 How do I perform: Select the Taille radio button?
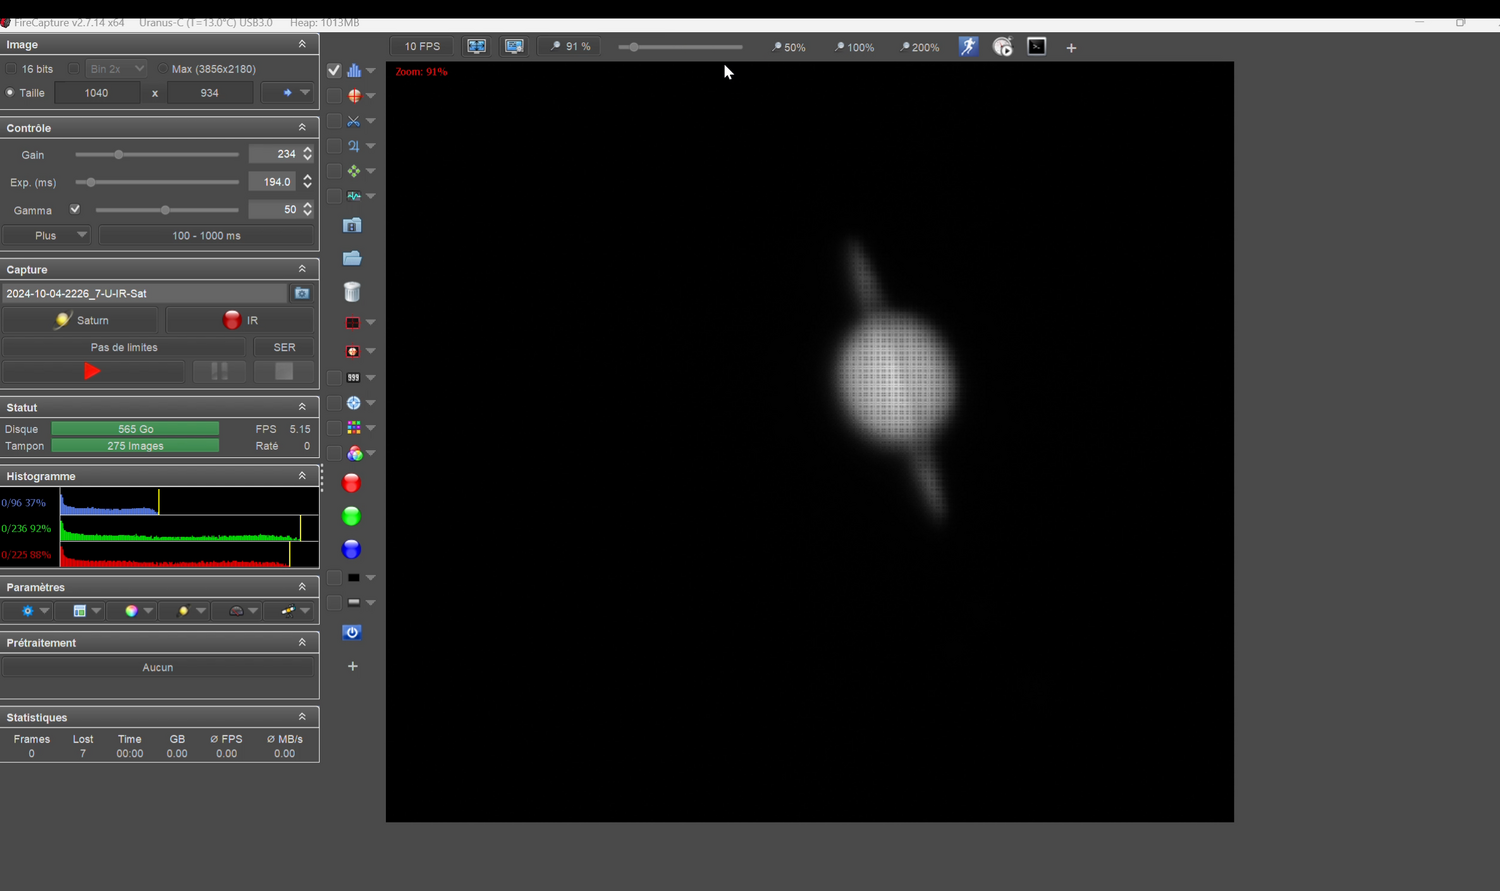[x=10, y=93]
